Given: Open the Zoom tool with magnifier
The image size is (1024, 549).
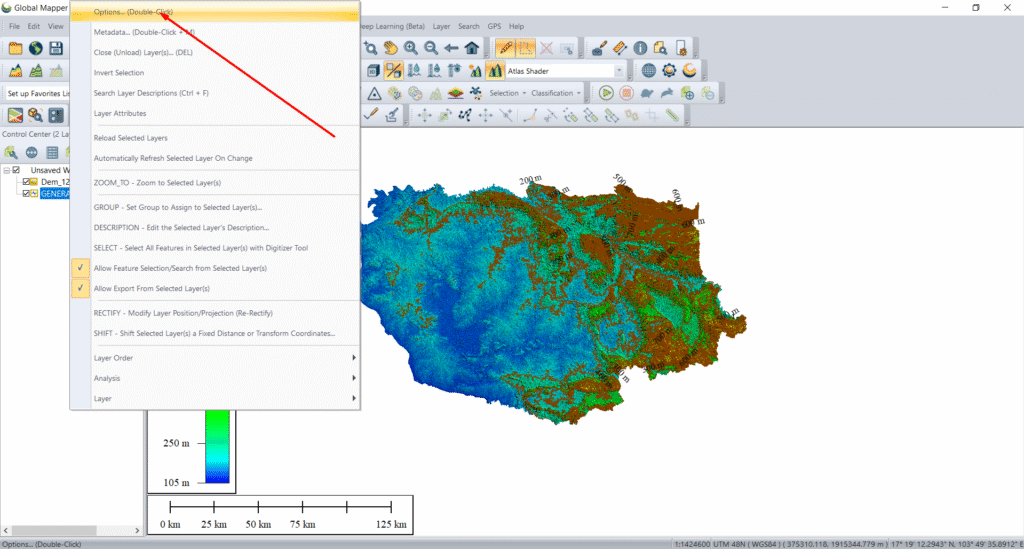Looking at the screenshot, I should (370, 48).
